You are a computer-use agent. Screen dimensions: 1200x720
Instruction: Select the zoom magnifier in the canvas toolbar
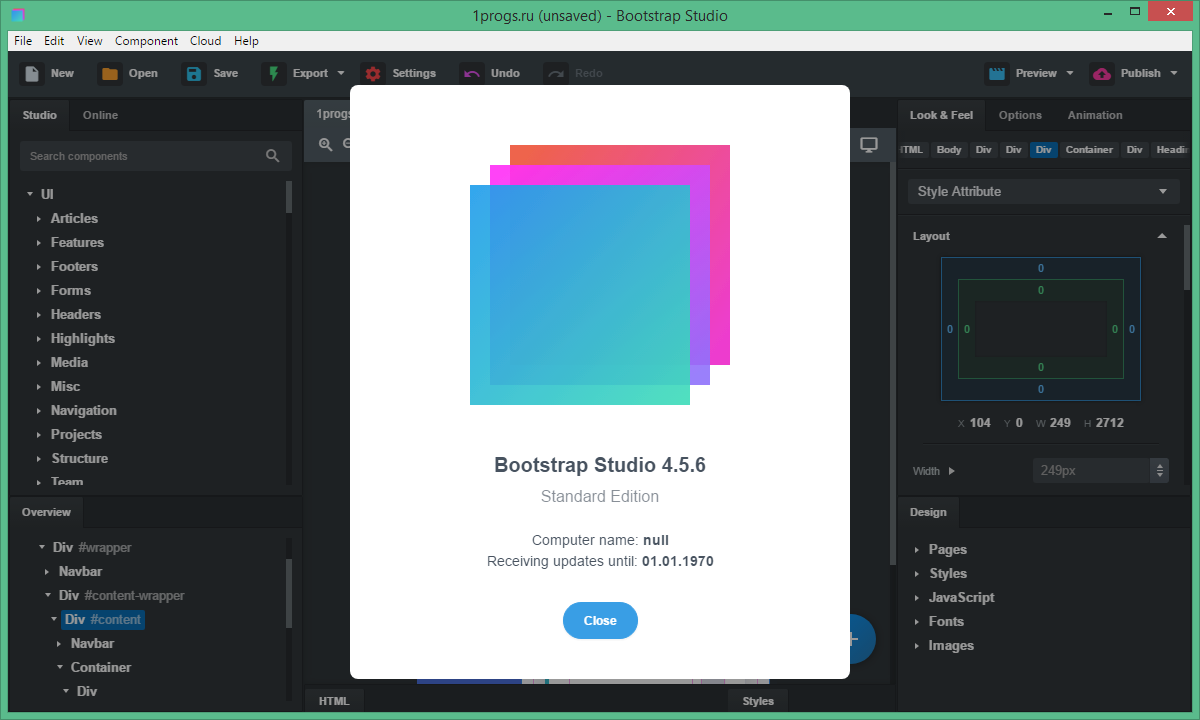tap(325, 143)
